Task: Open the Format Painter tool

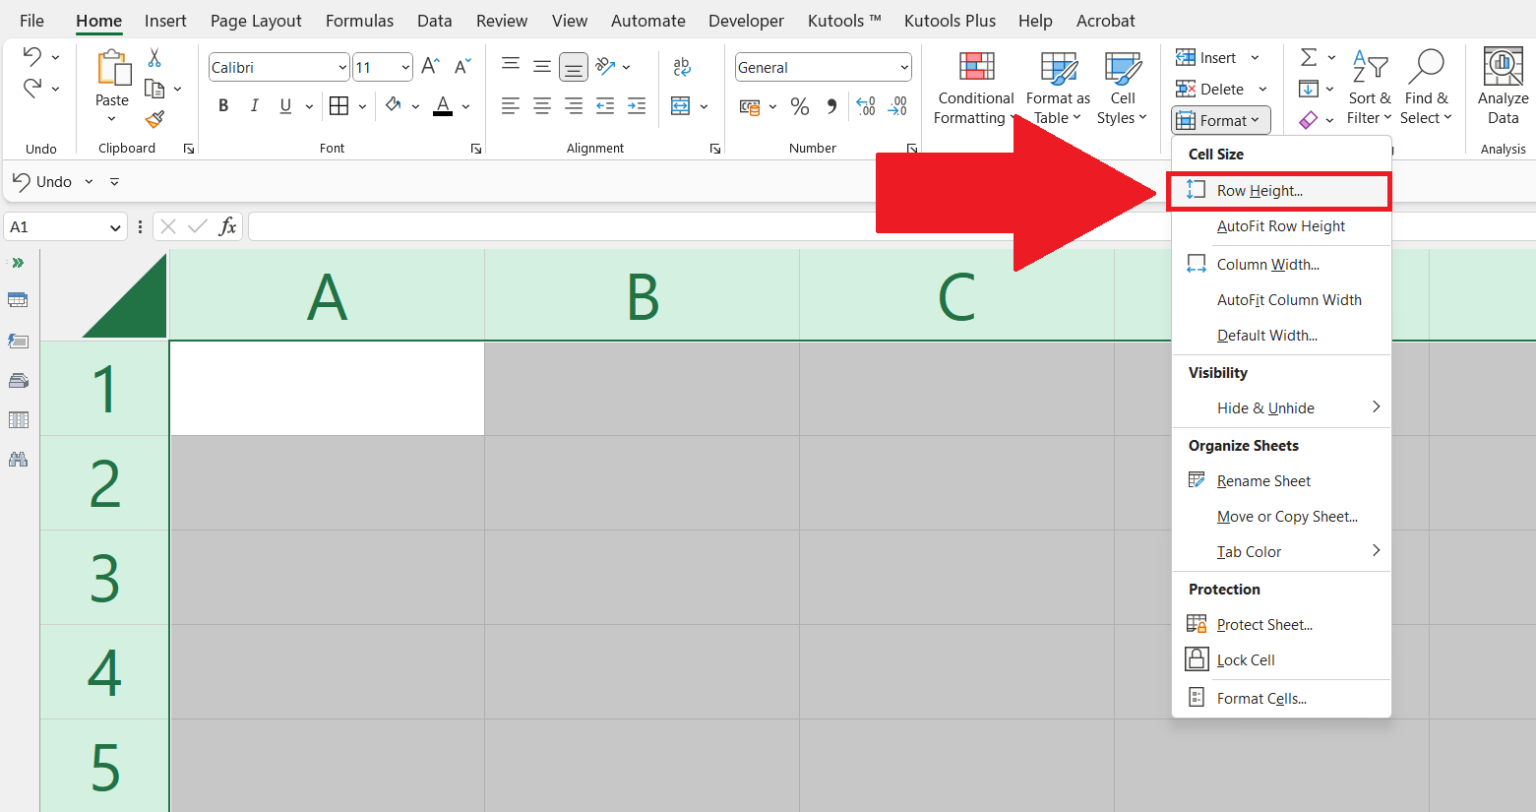Action: (156, 119)
